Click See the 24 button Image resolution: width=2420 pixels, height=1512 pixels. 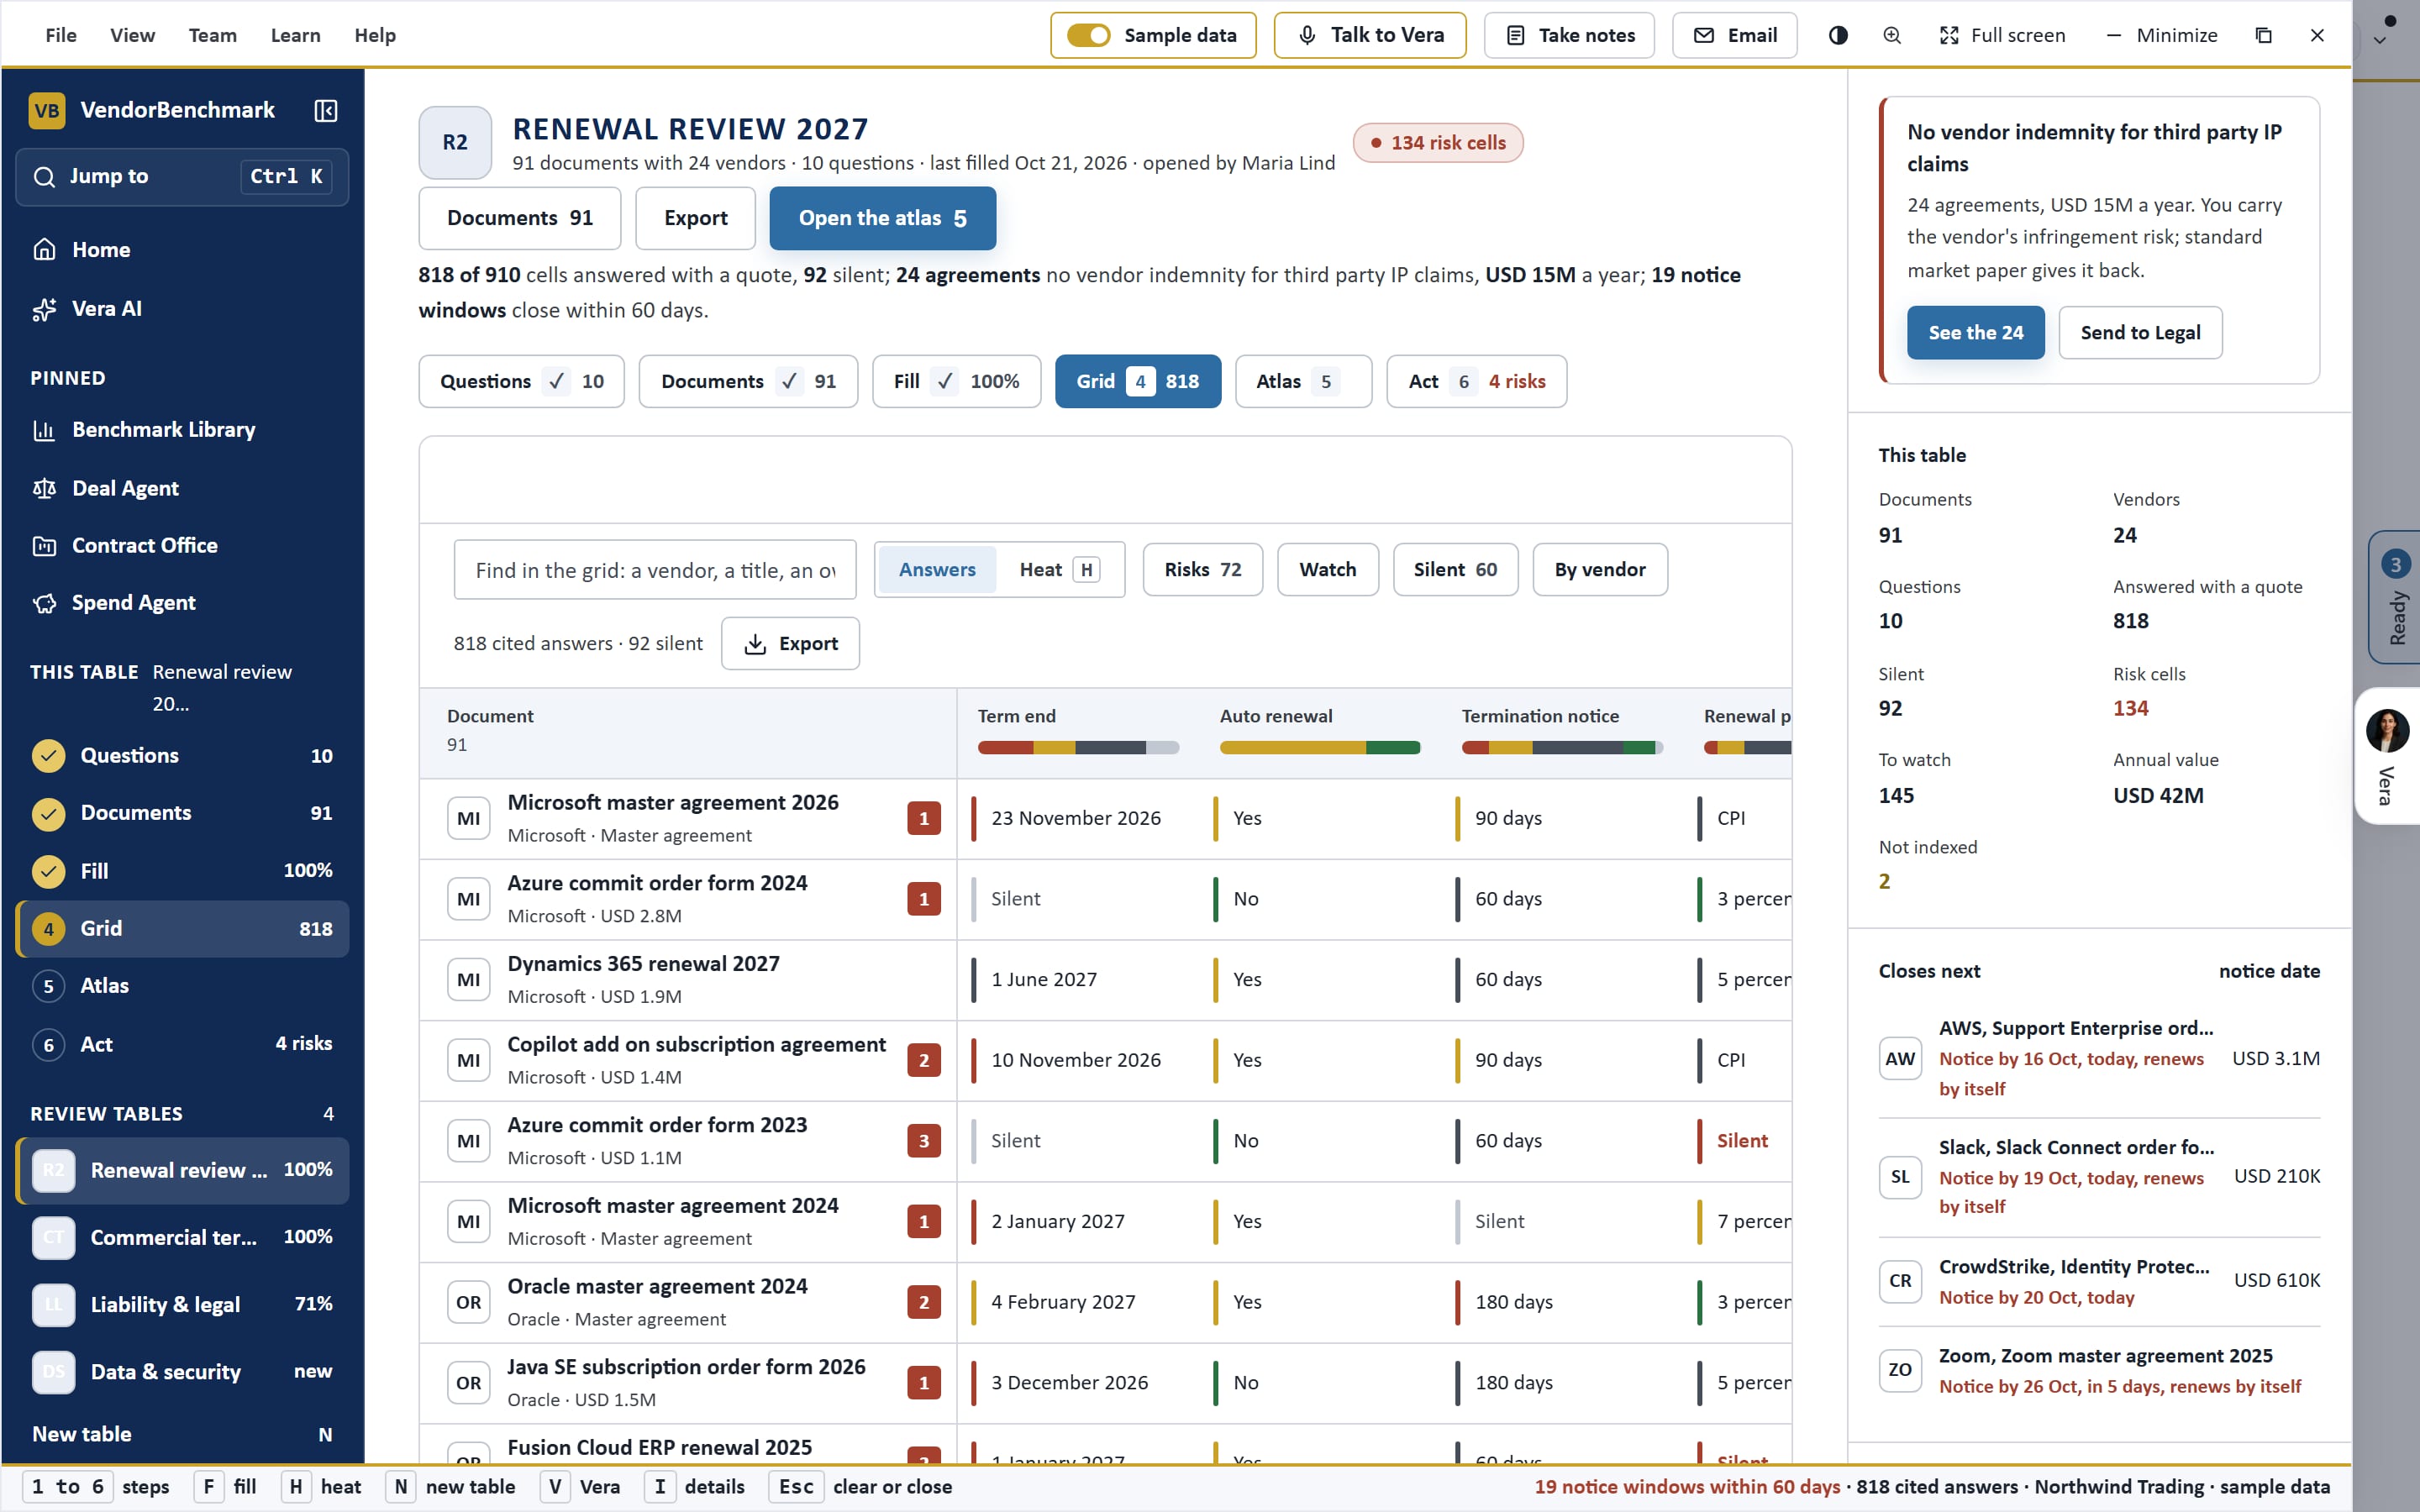tap(1976, 333)
